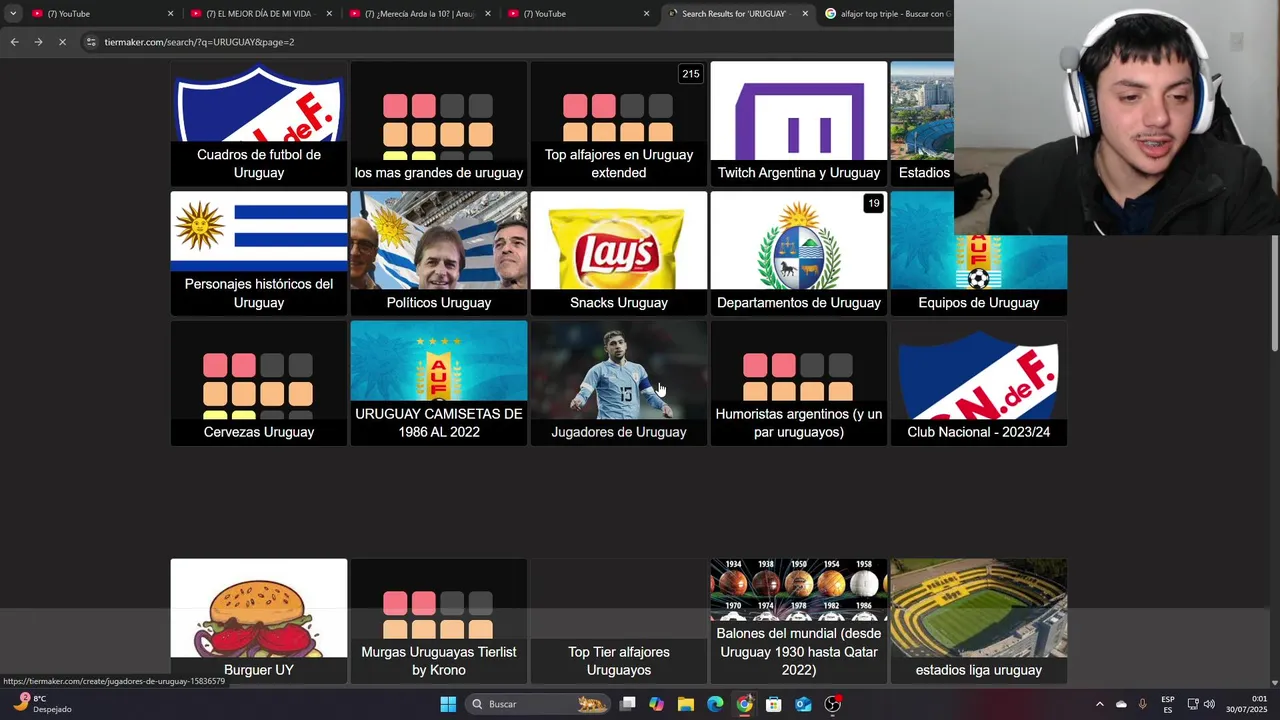Open Departamentos de Uruguay template
The image size is (1280, 720).
pos(799,254)
